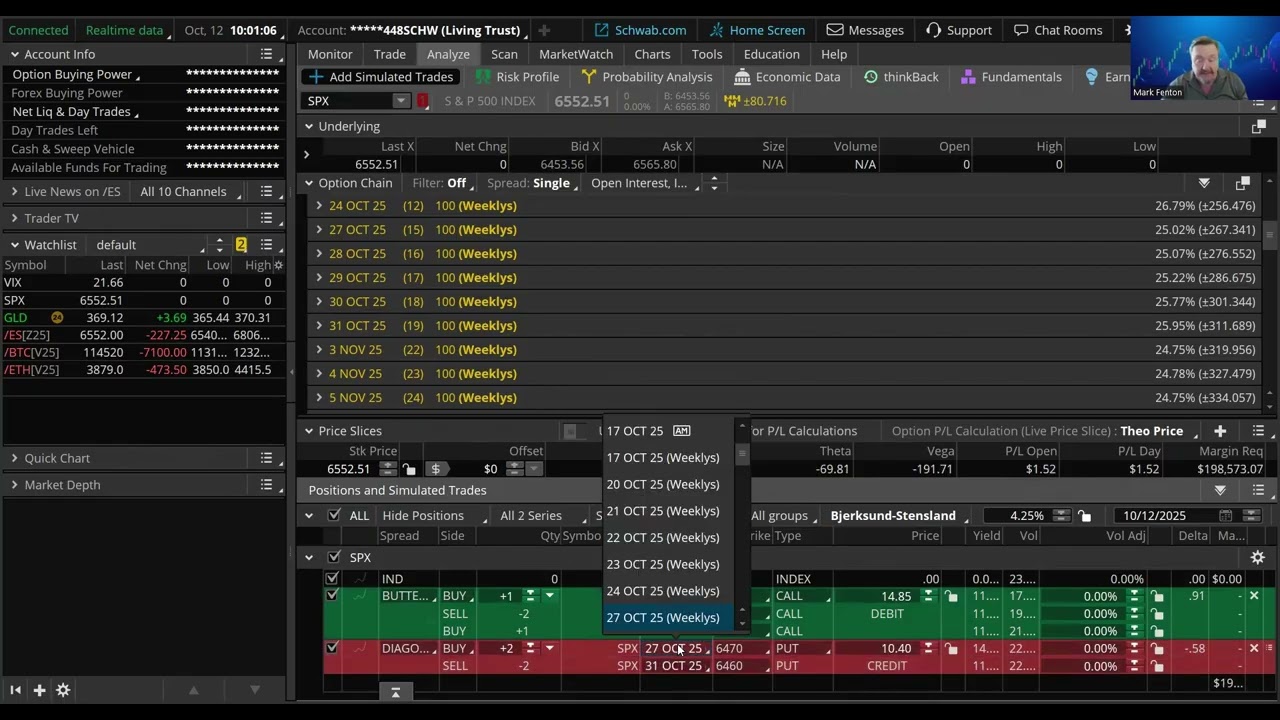
Task: Open Trader TV panel menu icon
Action: (266, 218)
